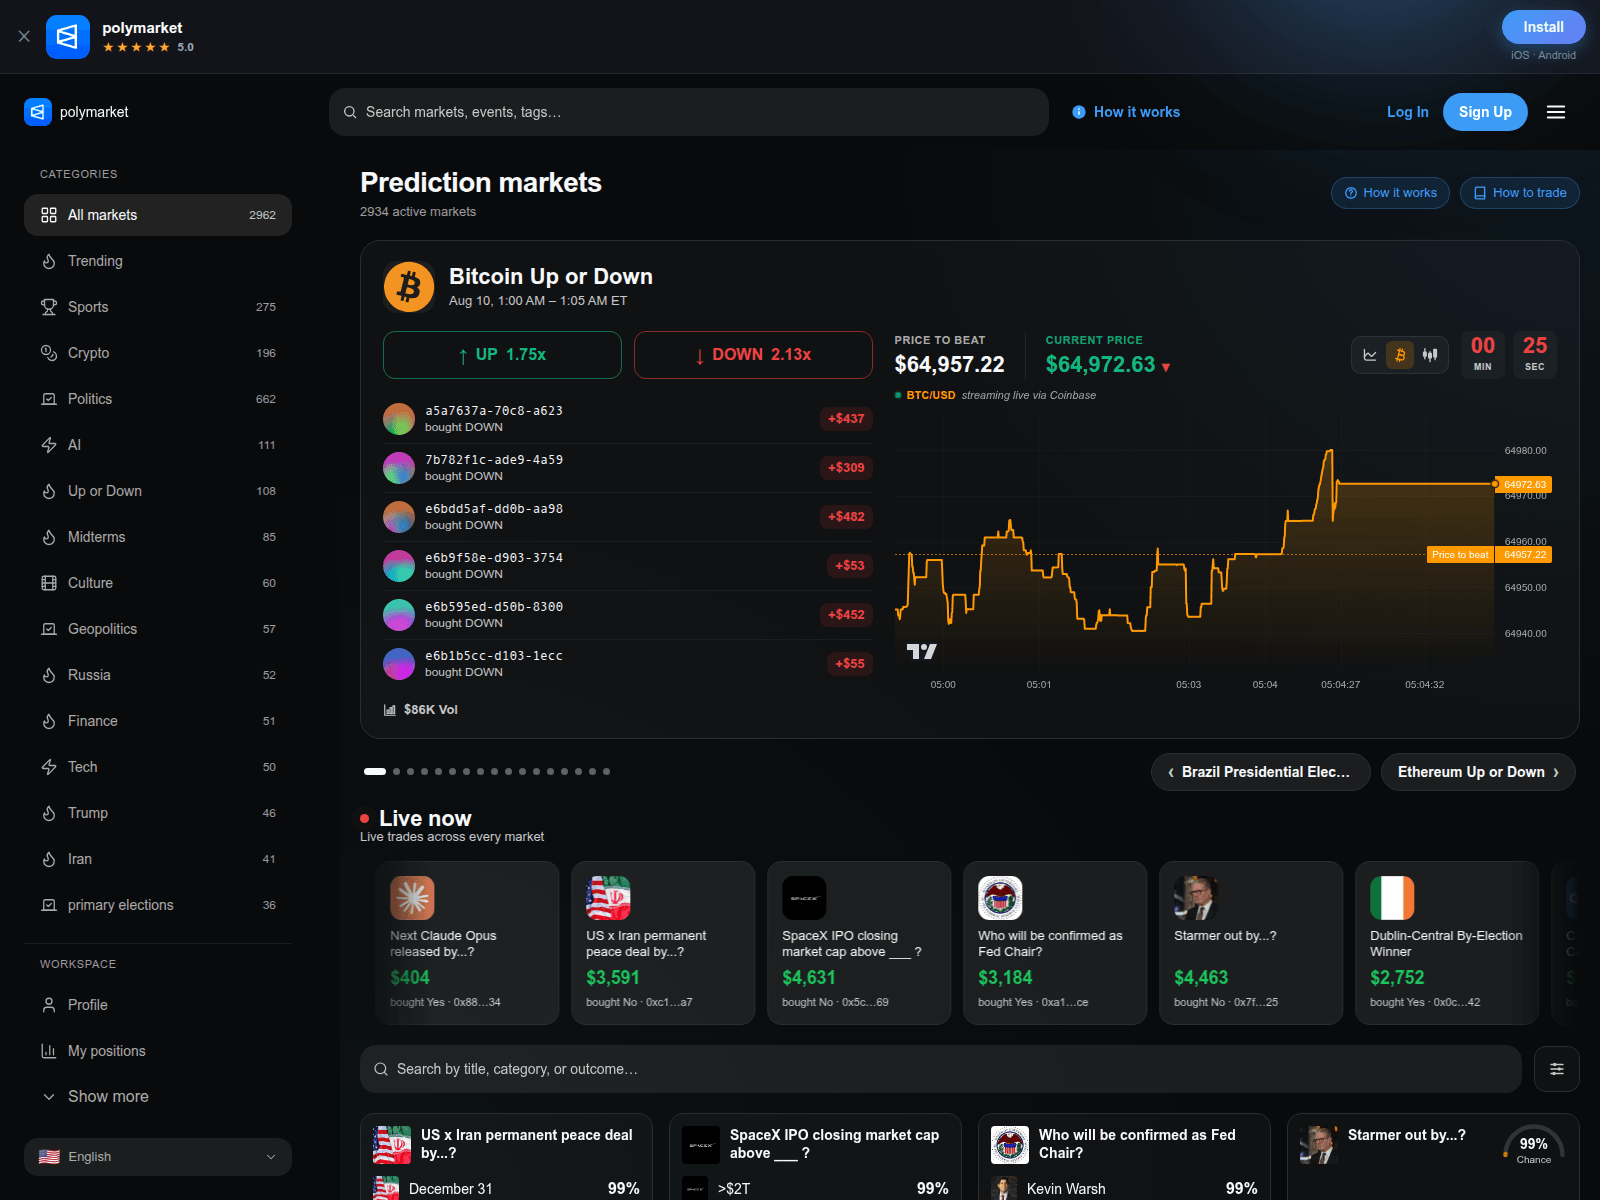Image resolution: width=1600 pixels, height=1200 pixels.
Task: Select the second carousel dot
Action: click(397, 771)
